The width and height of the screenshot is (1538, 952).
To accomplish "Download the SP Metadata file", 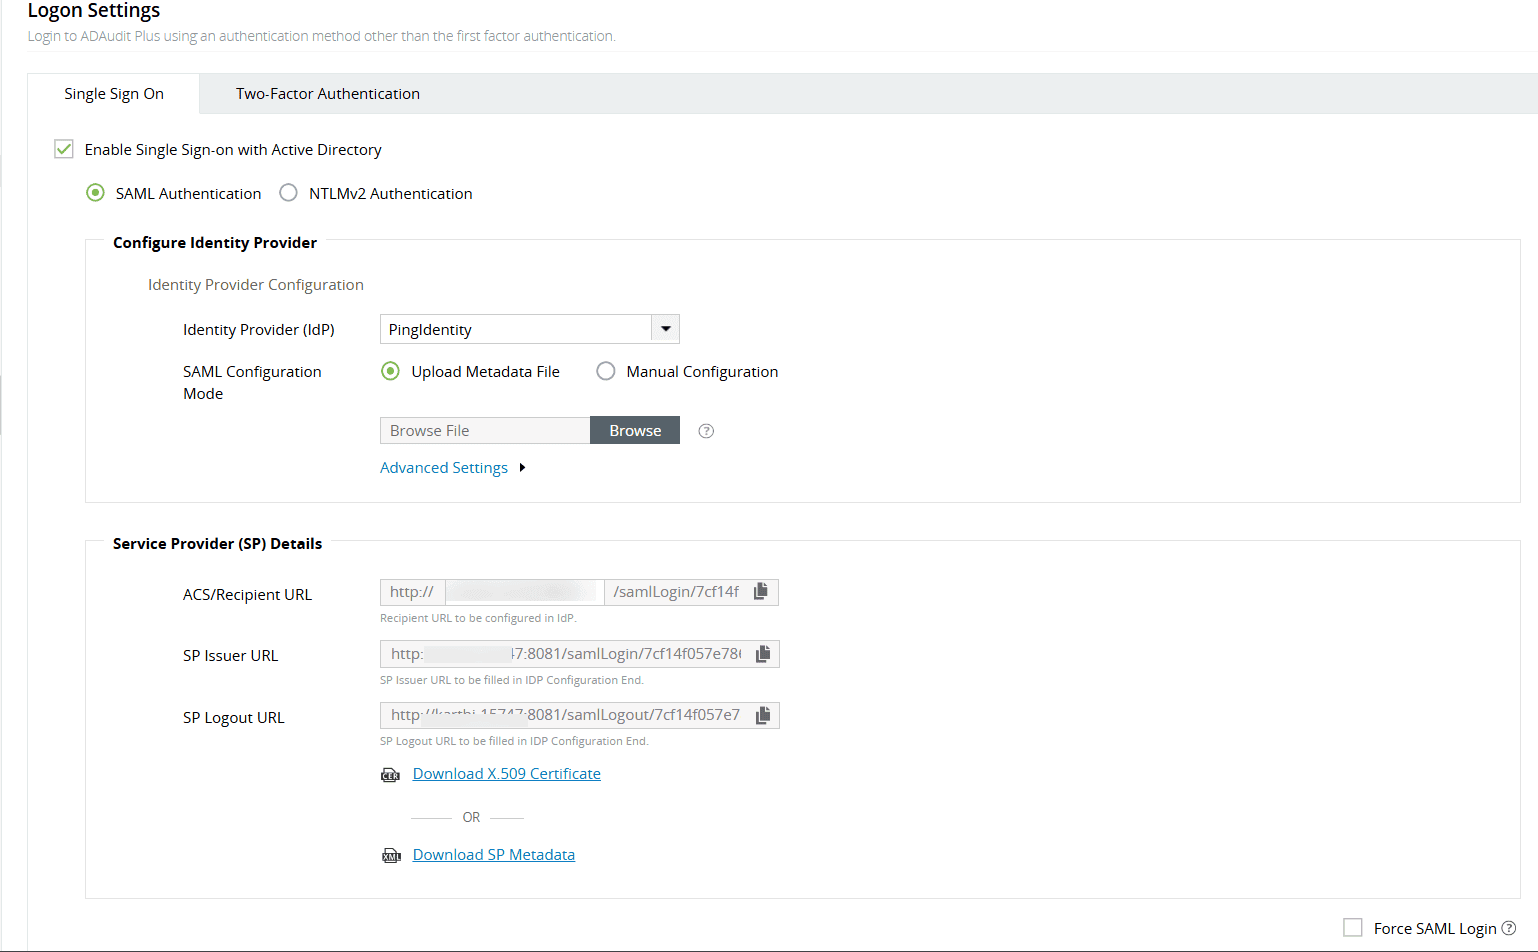I will (x=493, y=854).
